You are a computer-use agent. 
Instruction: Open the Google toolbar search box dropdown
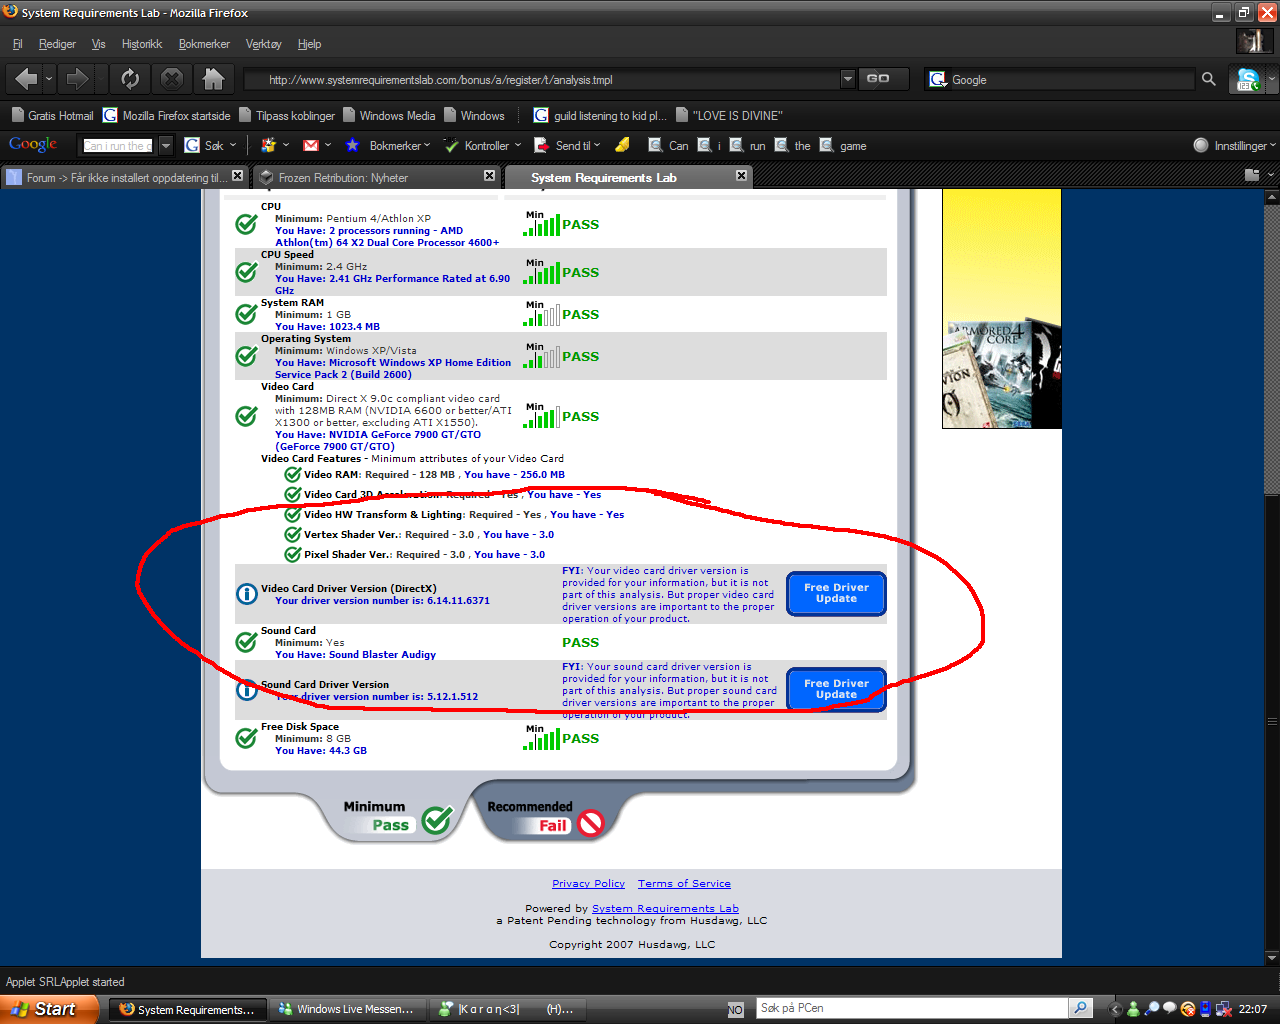pyautogui.click(x=166, y=145)
